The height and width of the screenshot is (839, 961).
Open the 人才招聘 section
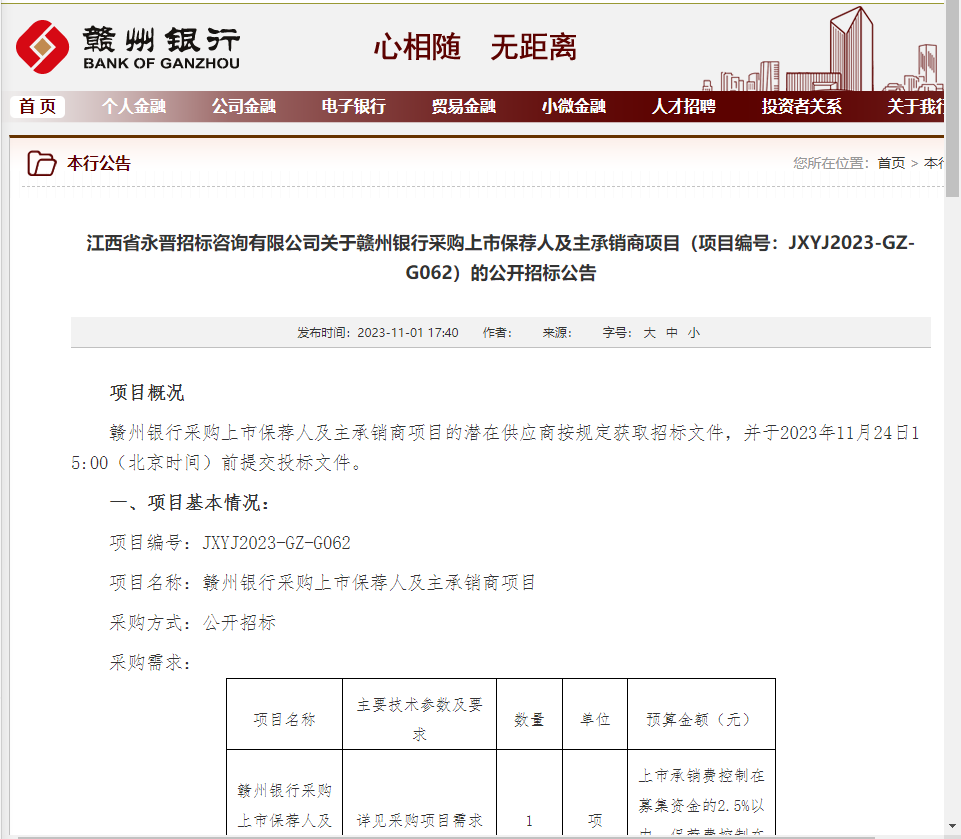[x=684, y=108]
